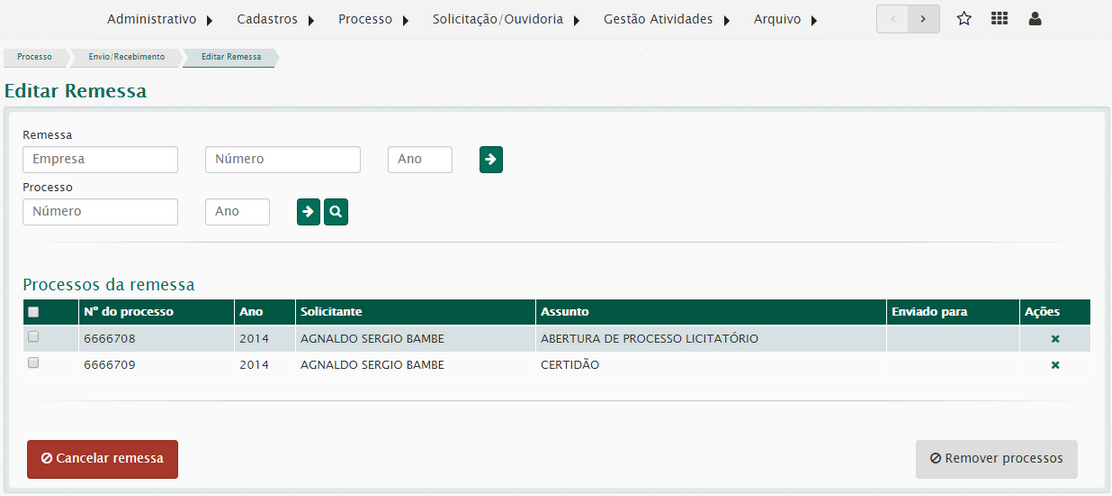Open the apps grid icon

[999, 19]
